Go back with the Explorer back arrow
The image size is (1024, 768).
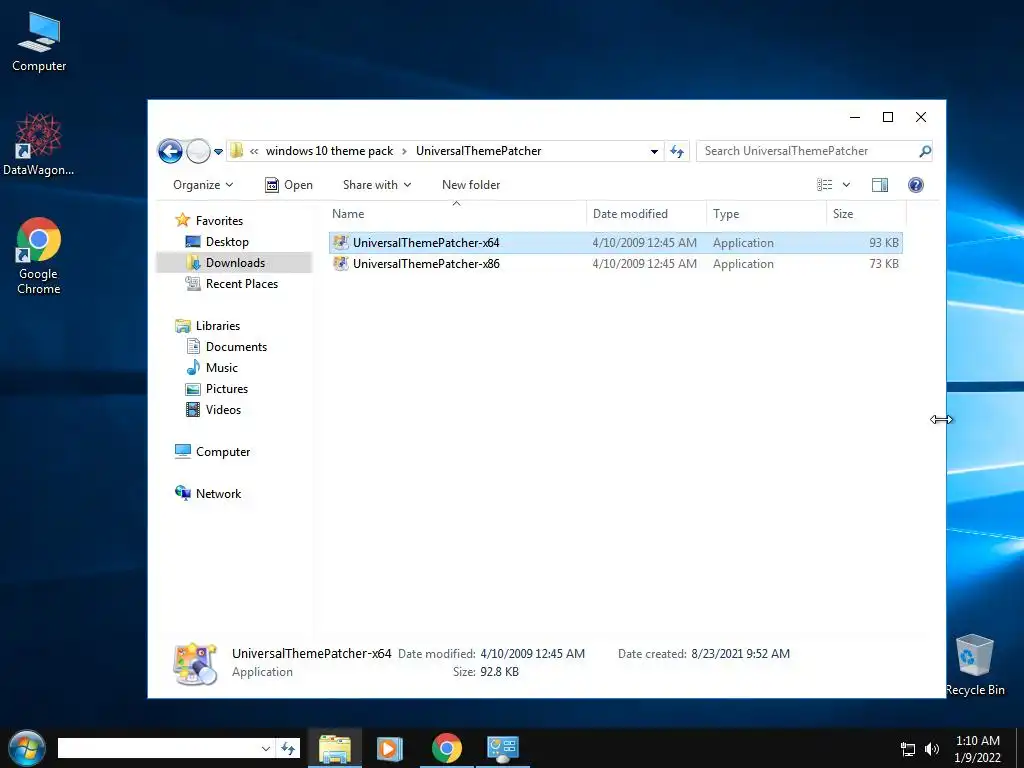(170, 152)
